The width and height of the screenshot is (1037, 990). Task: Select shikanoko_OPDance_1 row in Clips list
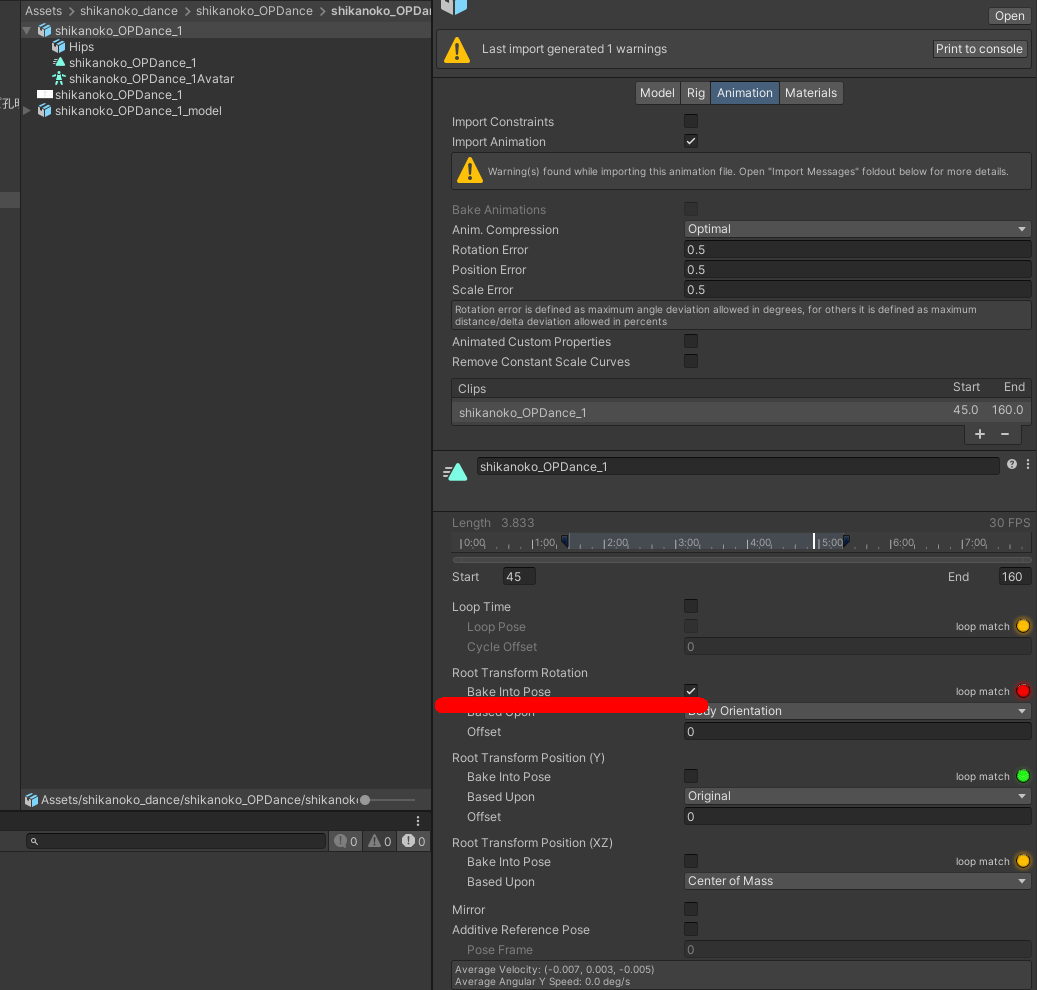[x=741, y=412]
